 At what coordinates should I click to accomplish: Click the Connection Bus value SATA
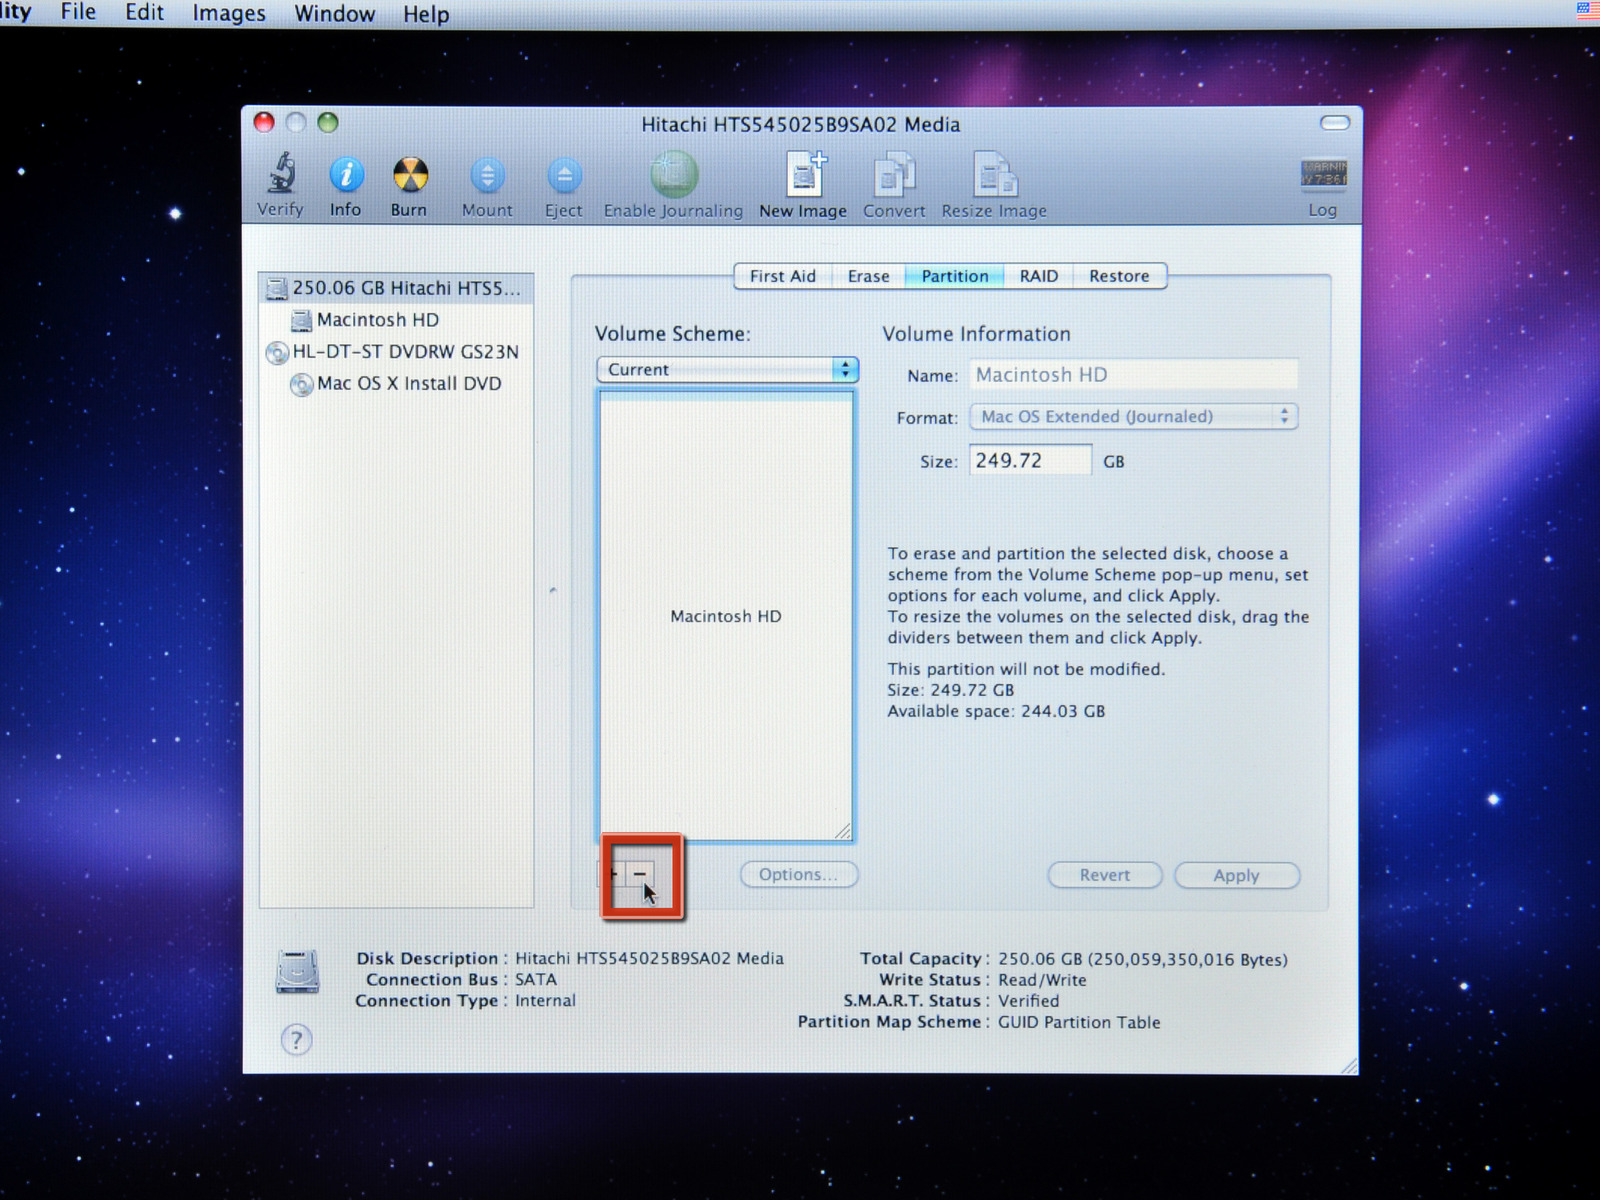pos(536,980)
